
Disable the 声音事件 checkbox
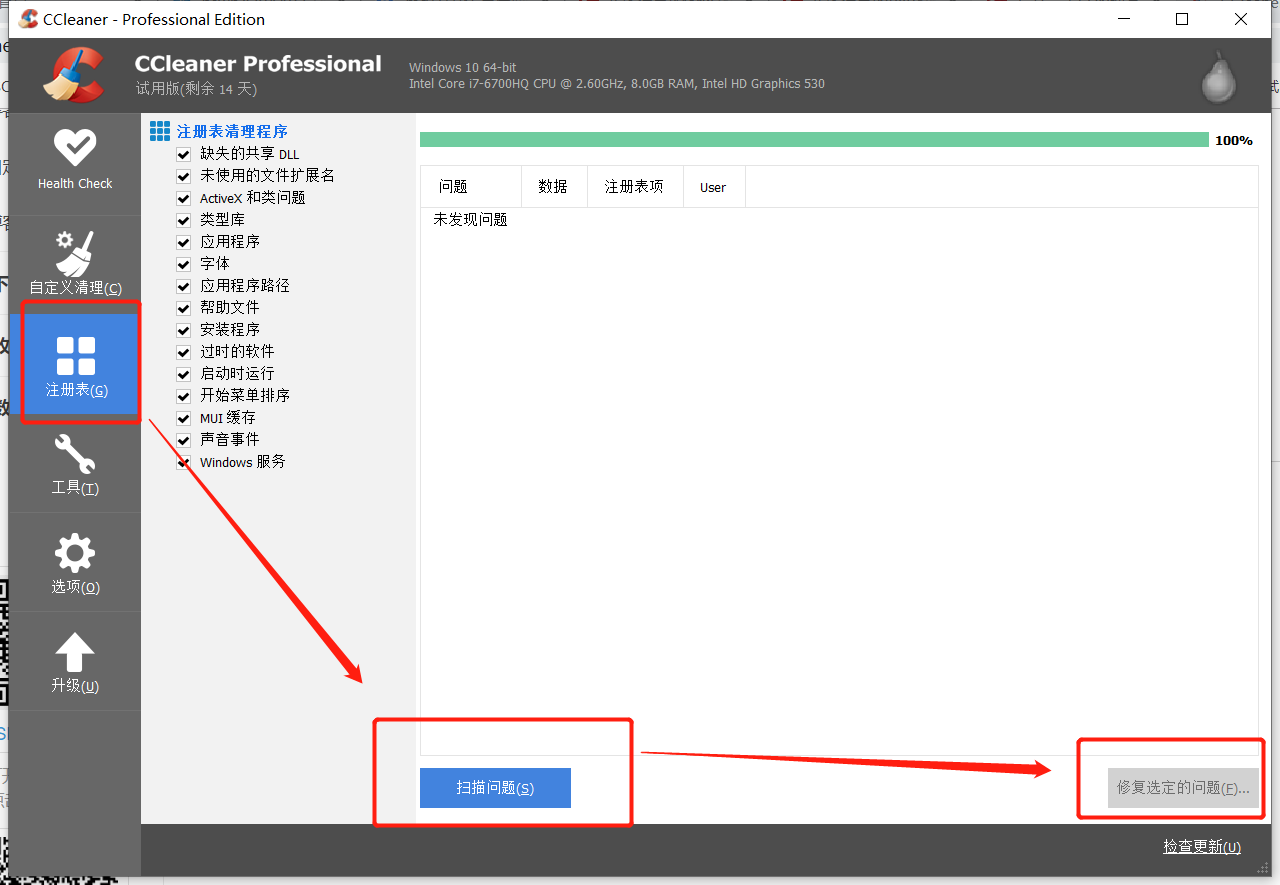(x=183, y=439)
